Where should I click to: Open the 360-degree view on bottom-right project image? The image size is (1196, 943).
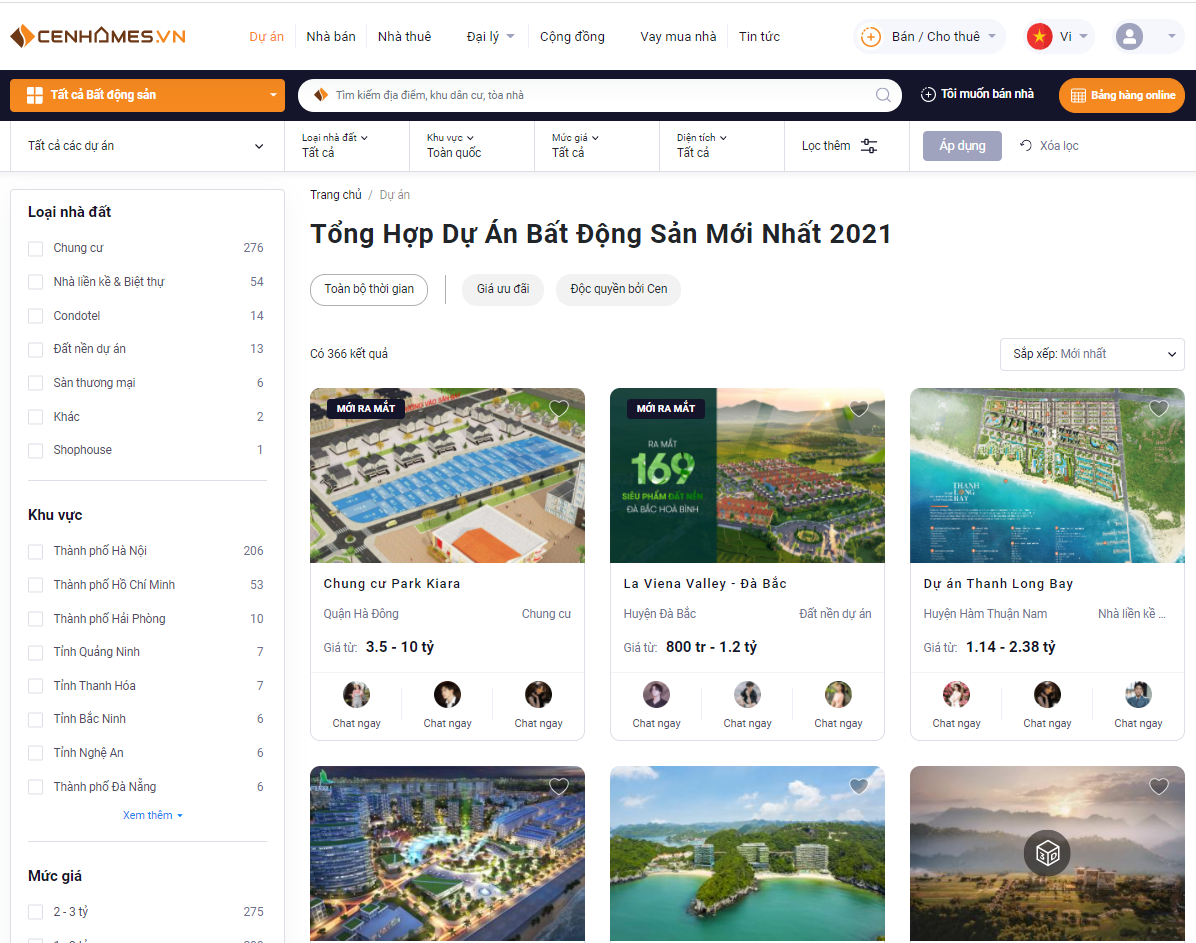coord(1047,853)
